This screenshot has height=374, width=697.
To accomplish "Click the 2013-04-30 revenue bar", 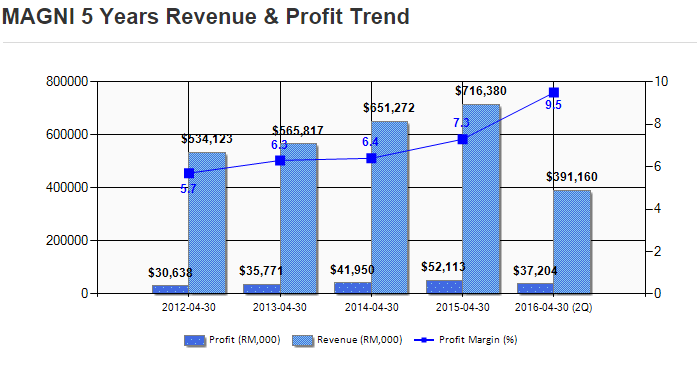I will click(298, 218).
